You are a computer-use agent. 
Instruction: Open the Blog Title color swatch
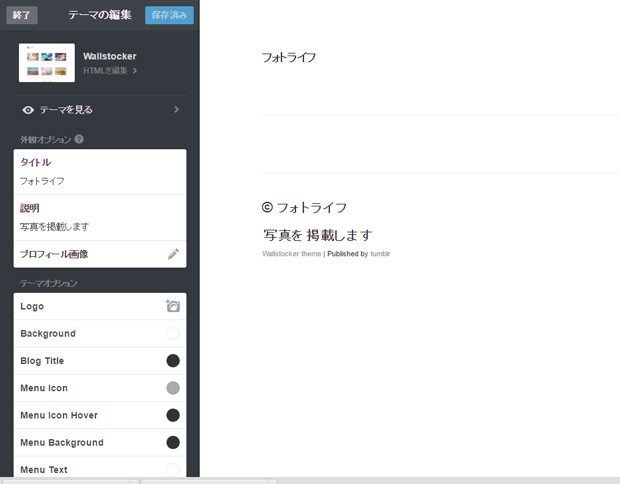pos(173,361)
